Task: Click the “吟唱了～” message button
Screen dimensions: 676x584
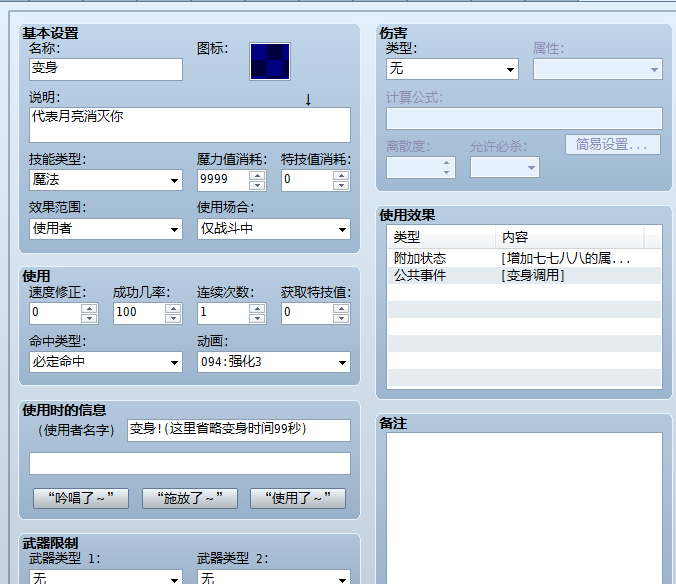Action: pos(81,498)
